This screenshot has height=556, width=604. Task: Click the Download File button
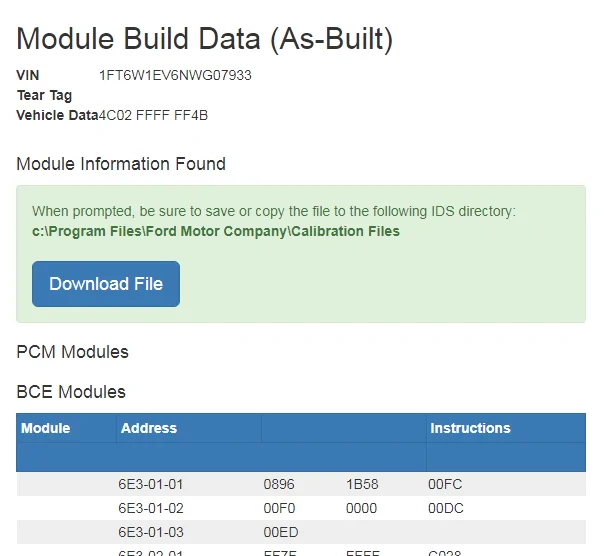(x=106, y=284)
